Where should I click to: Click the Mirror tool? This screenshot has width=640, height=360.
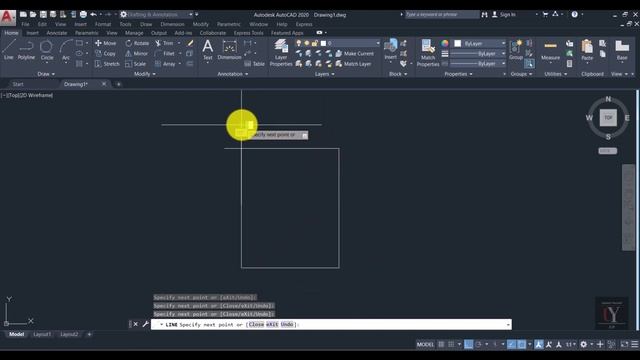click(x=136, y=53)
